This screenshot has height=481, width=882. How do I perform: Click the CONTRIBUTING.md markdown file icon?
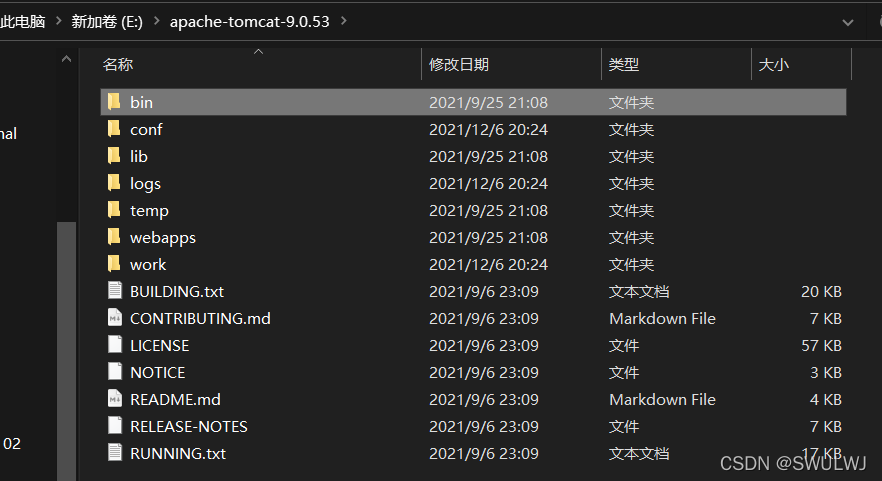pyautogui.click(x=115, y=318)
